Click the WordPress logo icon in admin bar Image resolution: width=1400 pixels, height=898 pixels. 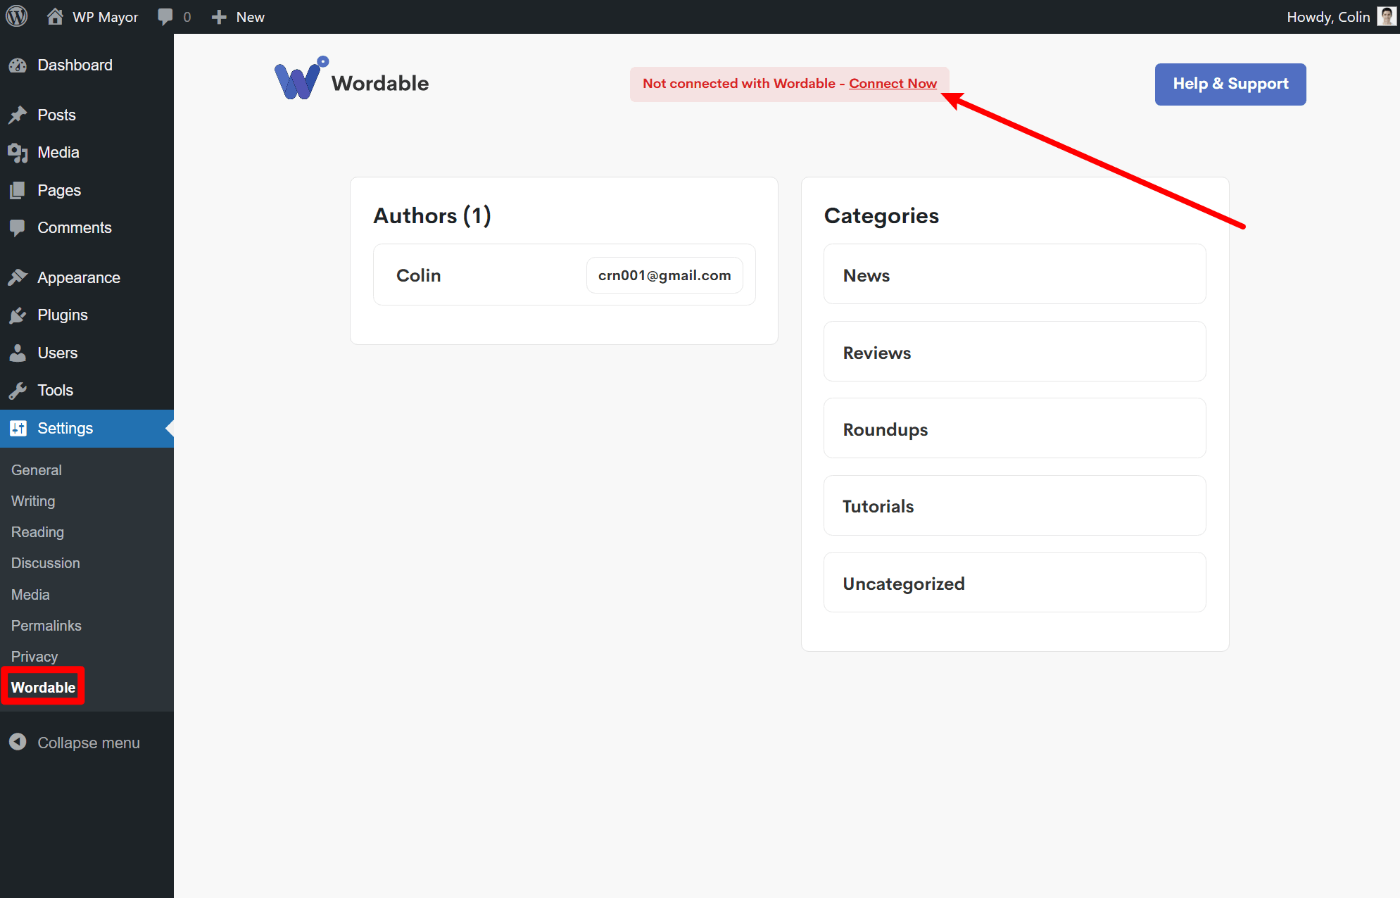(17, 16)
